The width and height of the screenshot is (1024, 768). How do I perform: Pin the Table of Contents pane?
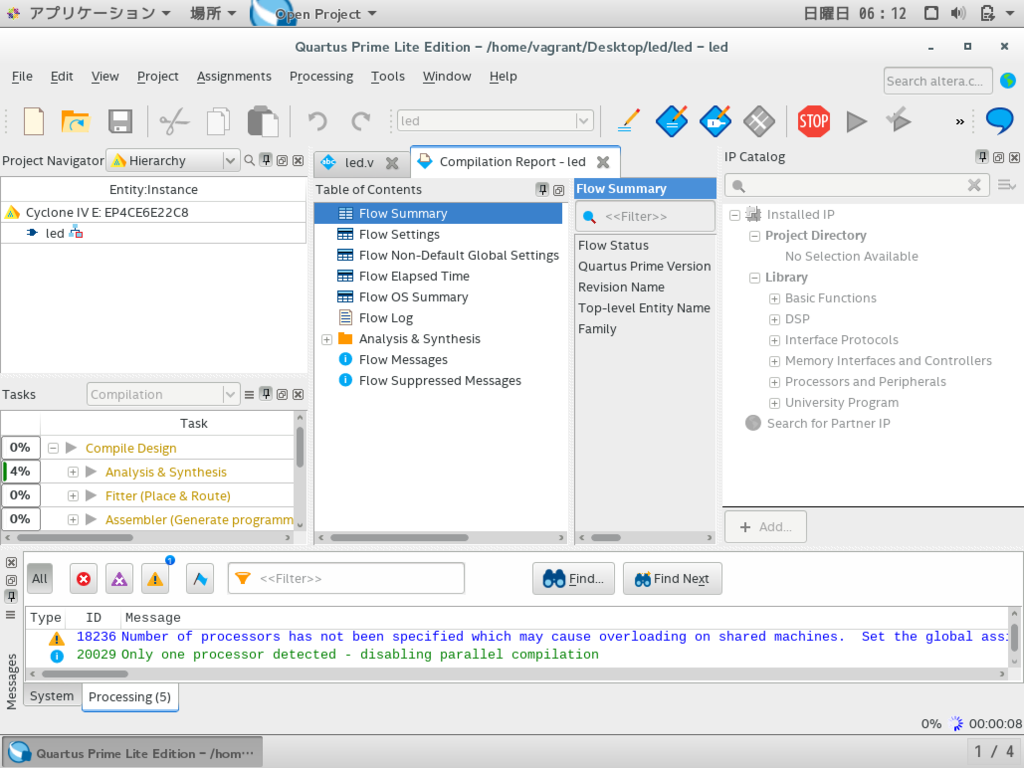point(542,189)
